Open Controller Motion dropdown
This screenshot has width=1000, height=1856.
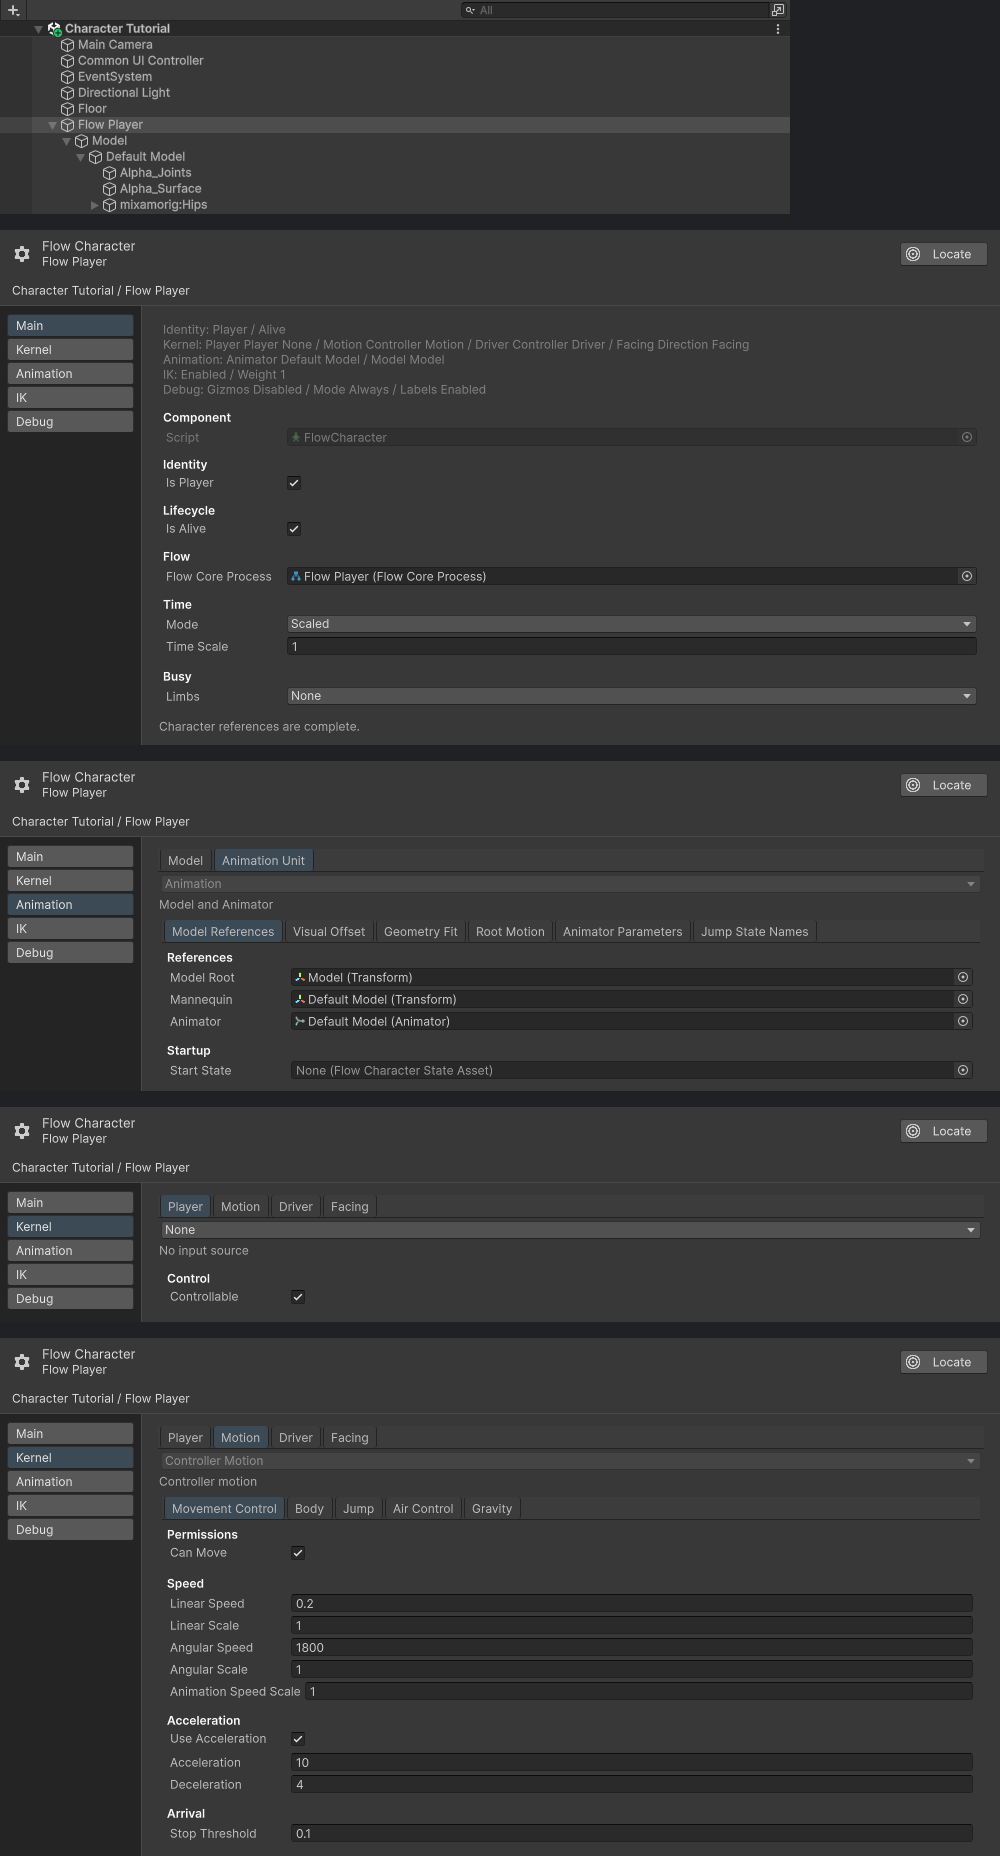click(570, 1461)
